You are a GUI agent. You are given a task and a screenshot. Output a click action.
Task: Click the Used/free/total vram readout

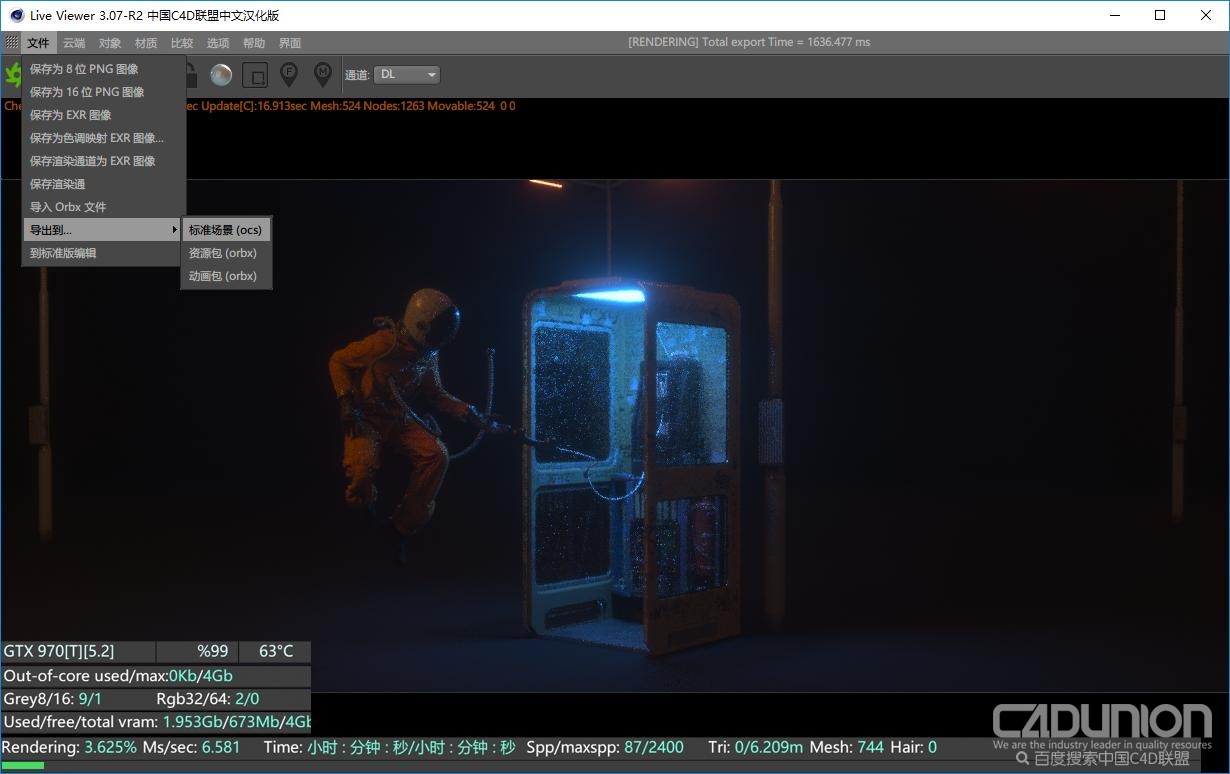[156, 721]
